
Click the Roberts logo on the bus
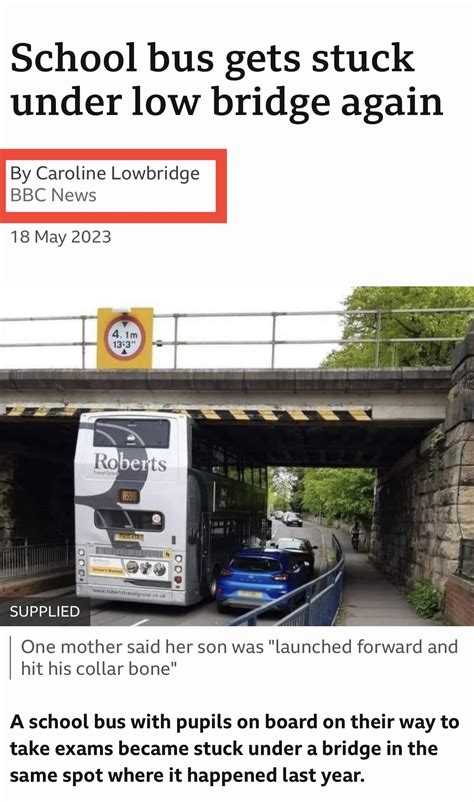[x=130, y=462]
